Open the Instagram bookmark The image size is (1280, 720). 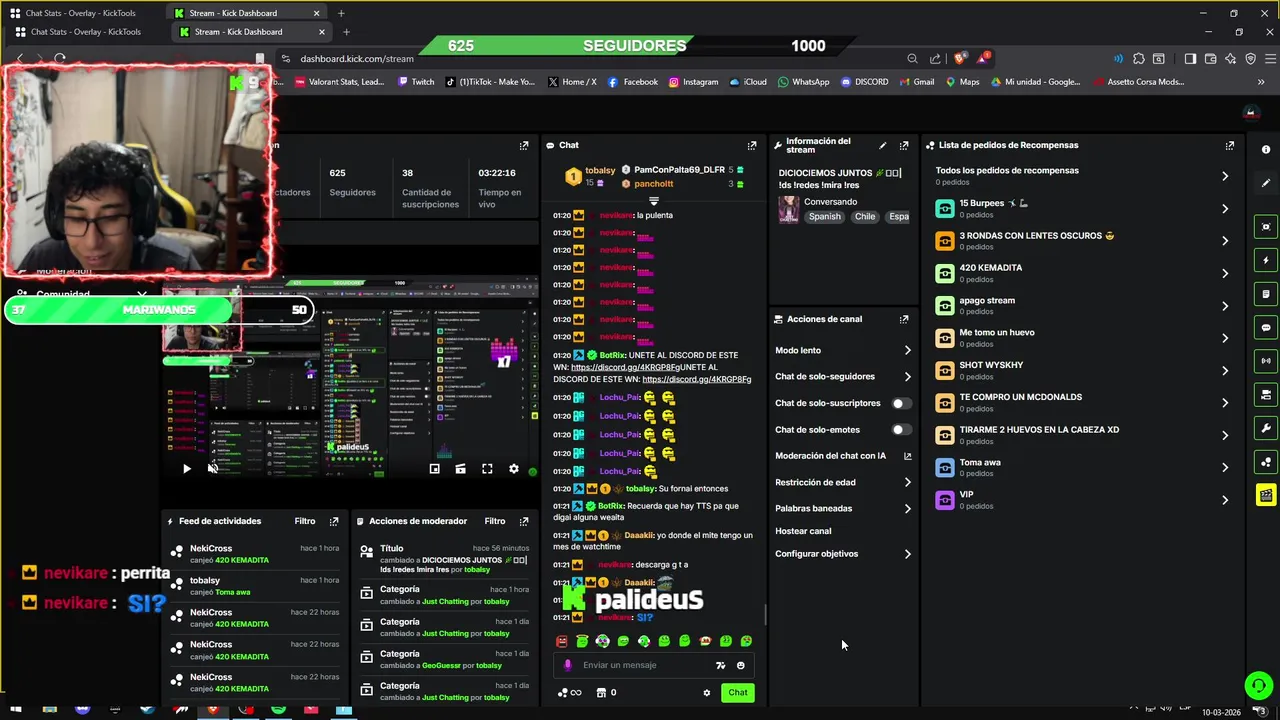[694, 82]
